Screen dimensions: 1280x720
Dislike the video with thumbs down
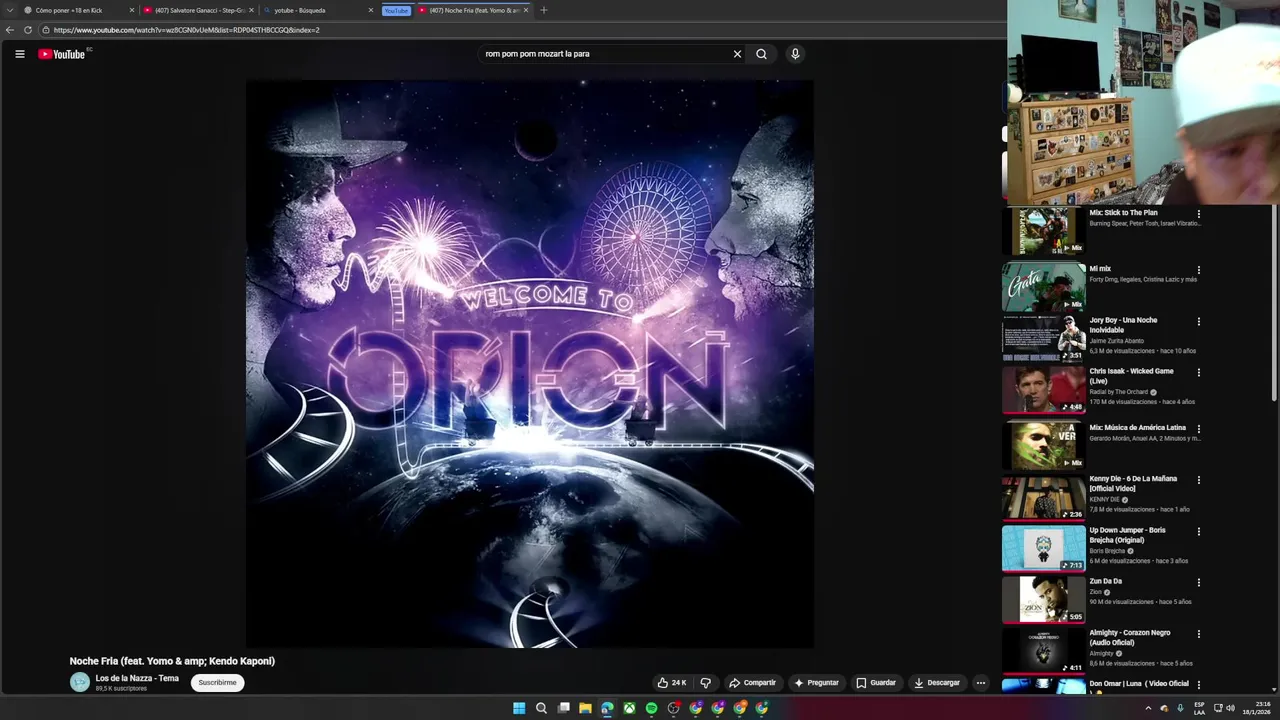(706, 683)
